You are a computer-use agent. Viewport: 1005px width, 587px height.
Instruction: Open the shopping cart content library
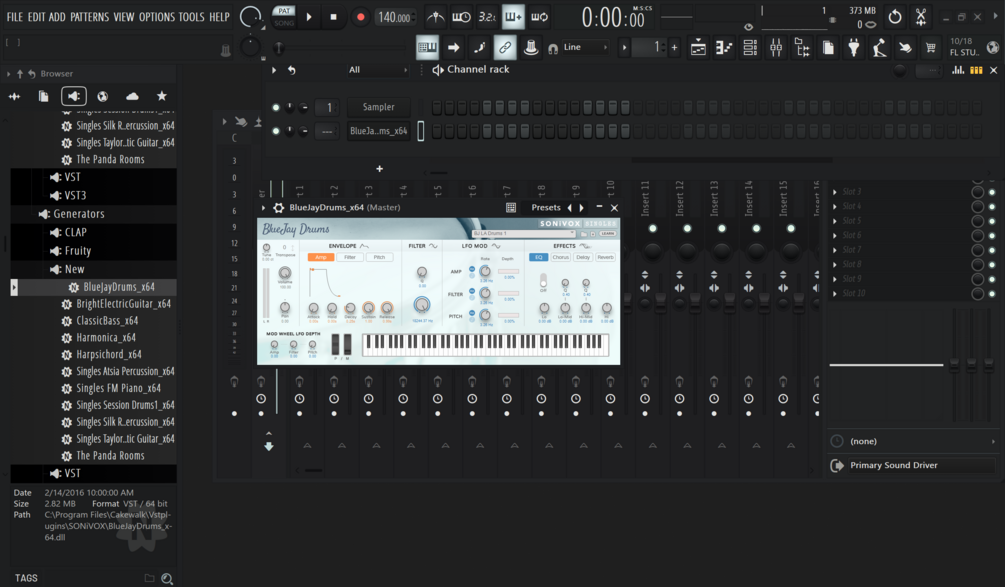tap(931, 47)
